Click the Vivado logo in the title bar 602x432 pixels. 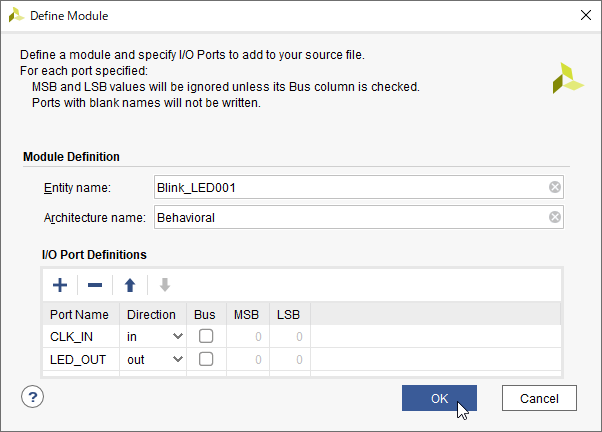click(x=16, y=15)
